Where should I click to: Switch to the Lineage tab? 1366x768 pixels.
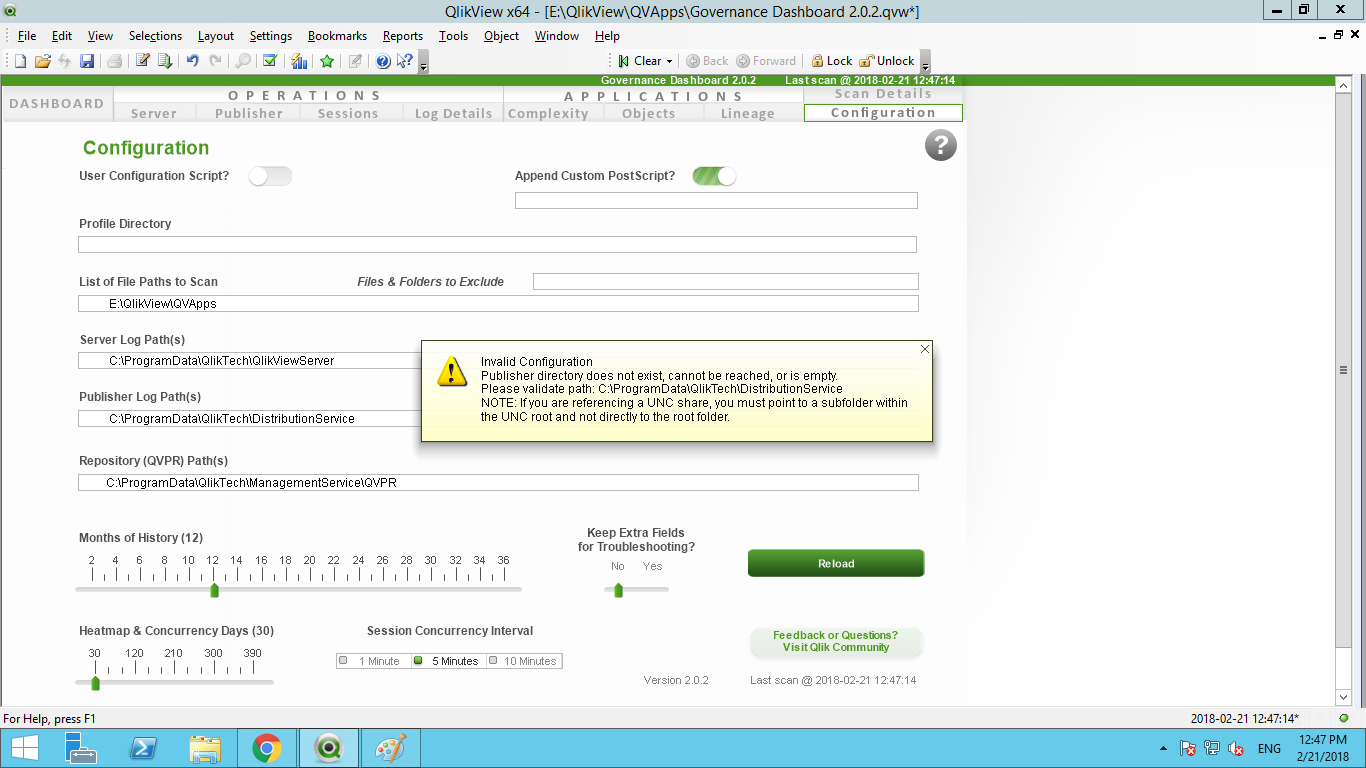pos(748,113)
